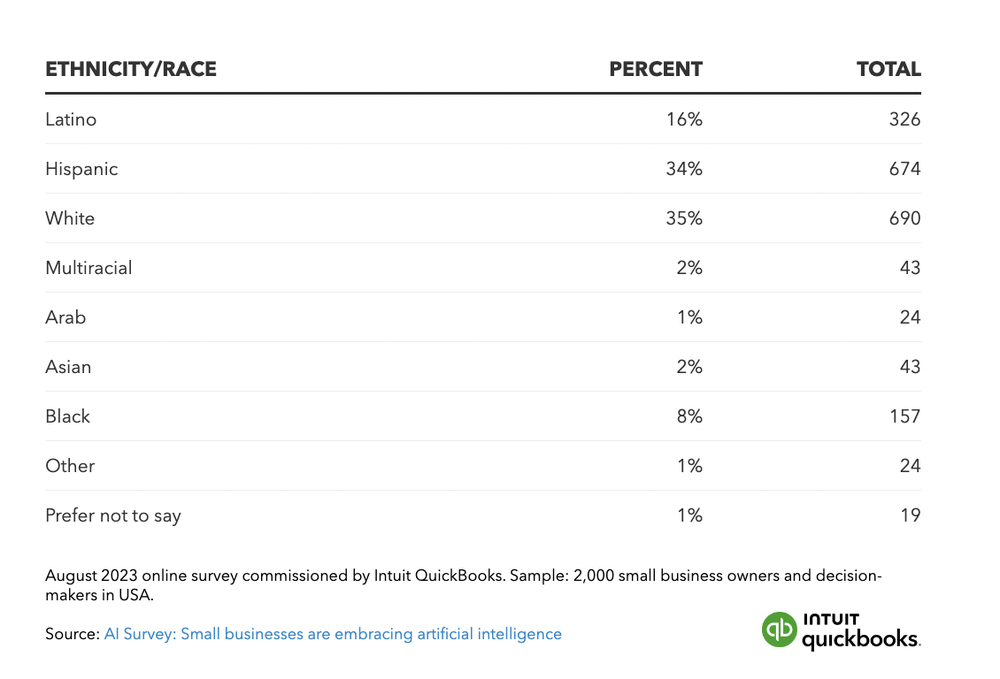Click the PERCENT column header
Viewport: 1000px width, 679px height.
tap(656, 69)
